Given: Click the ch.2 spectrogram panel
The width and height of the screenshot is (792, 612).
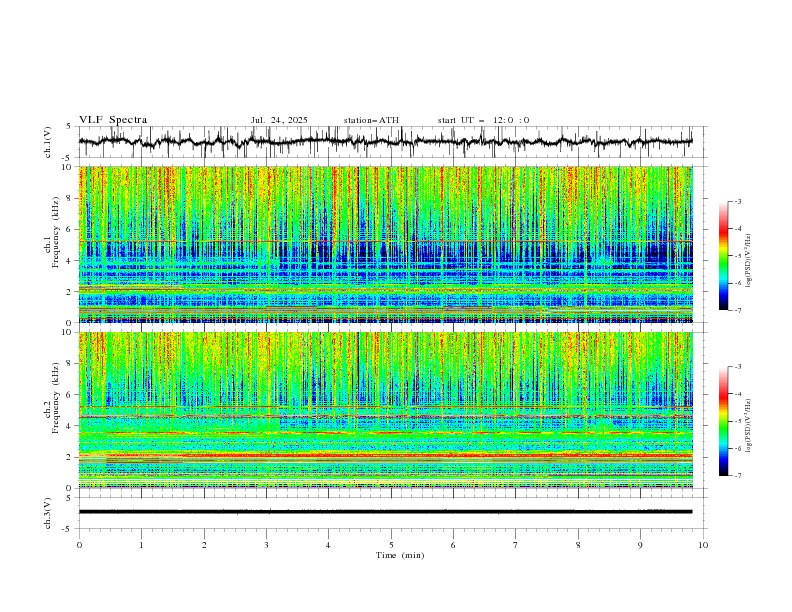Looking at the screenshot, I should tap(386, 410).
